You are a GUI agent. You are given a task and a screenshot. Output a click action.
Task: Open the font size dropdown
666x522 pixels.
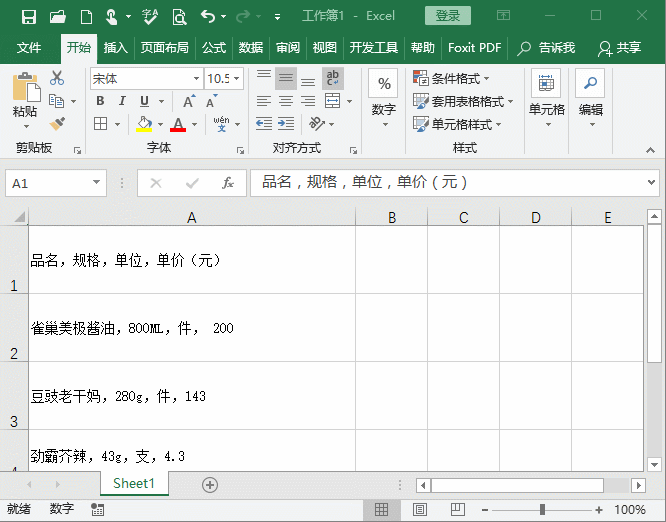click(x=237, y=79)
